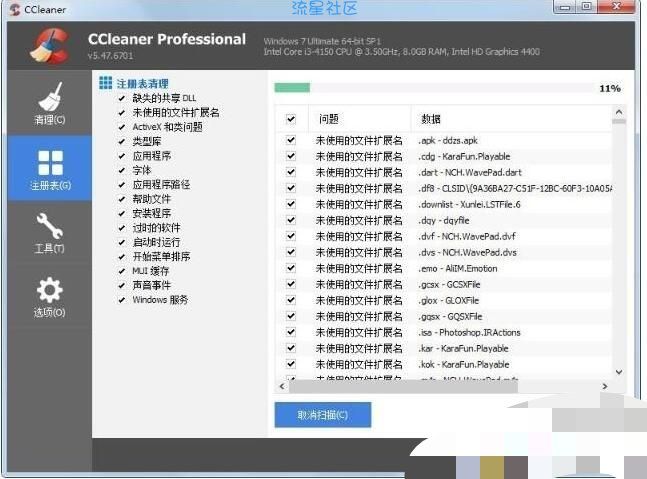This screenshot has height=479, width=647.
Task: Click the horizontal scrollbar thumb
Action: point(403,387)
